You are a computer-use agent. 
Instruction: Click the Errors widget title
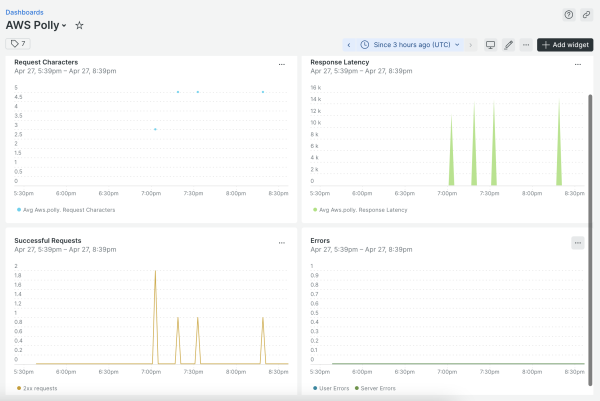pyautogui.click(x=320, y=240)
